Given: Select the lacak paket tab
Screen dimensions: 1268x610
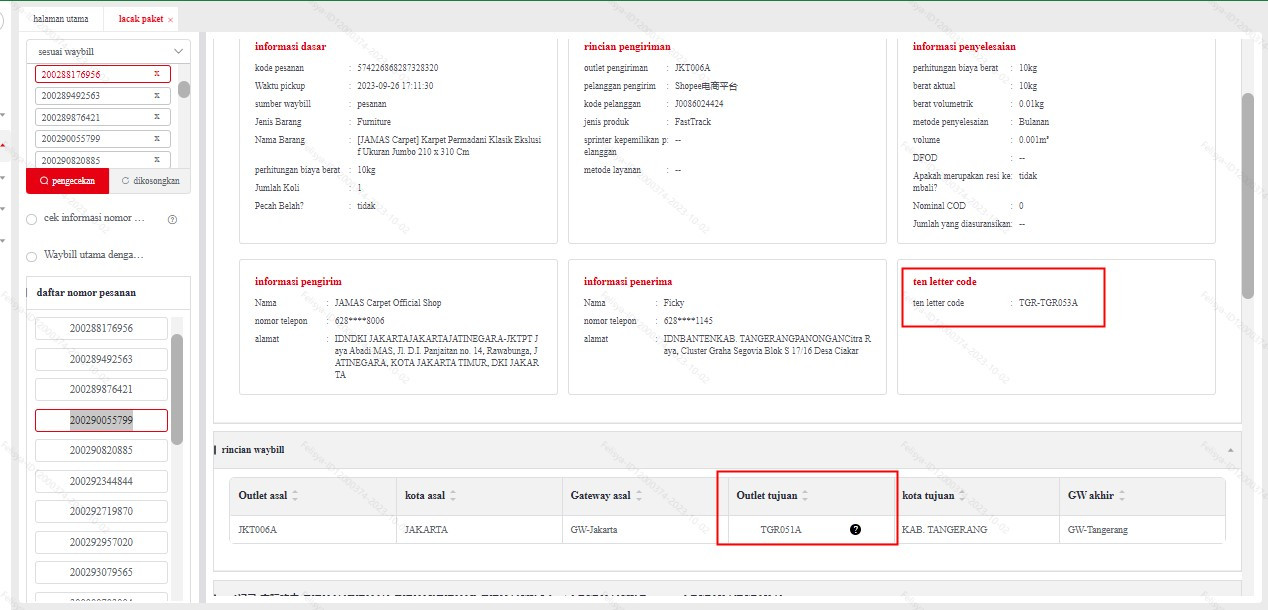Looking at the screenshot, I should pos(140,19).
